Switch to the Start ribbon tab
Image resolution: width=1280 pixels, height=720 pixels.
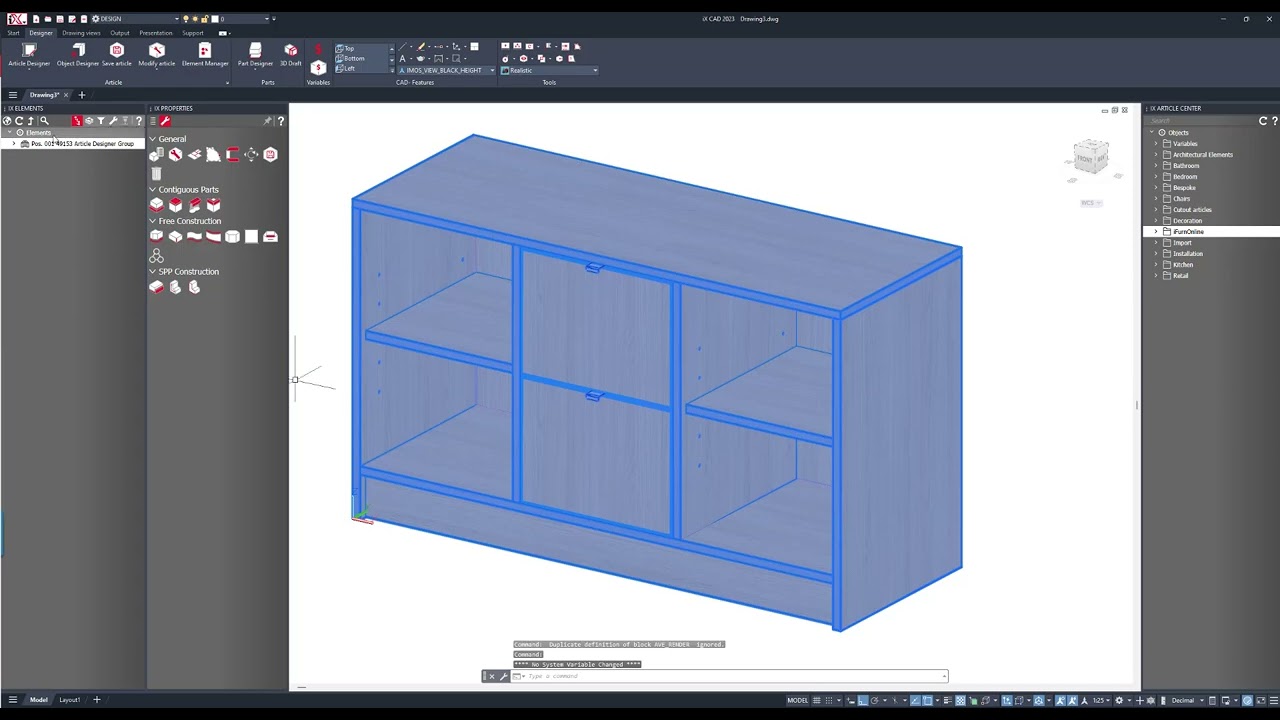click(x=13, y=33)
